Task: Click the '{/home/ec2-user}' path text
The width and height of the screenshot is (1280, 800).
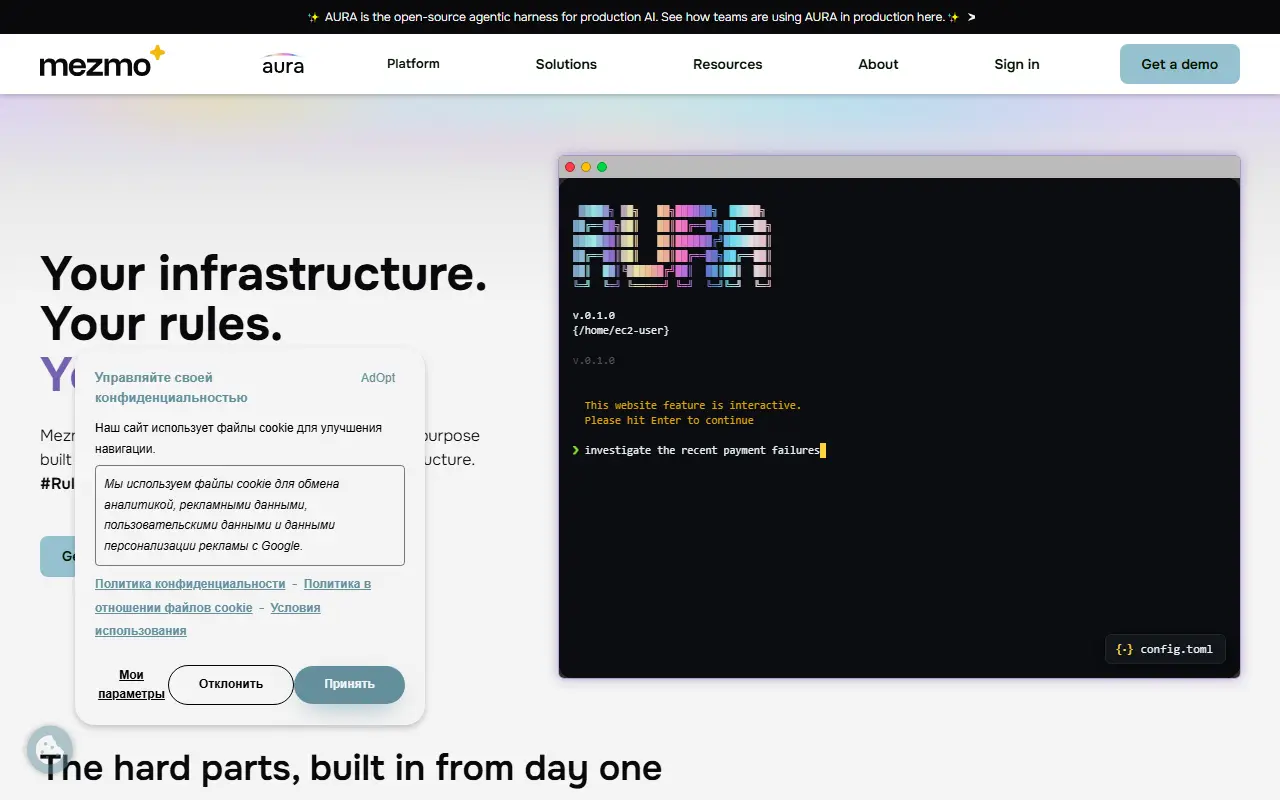Action: pyautogui.click(x=621, y=331)
